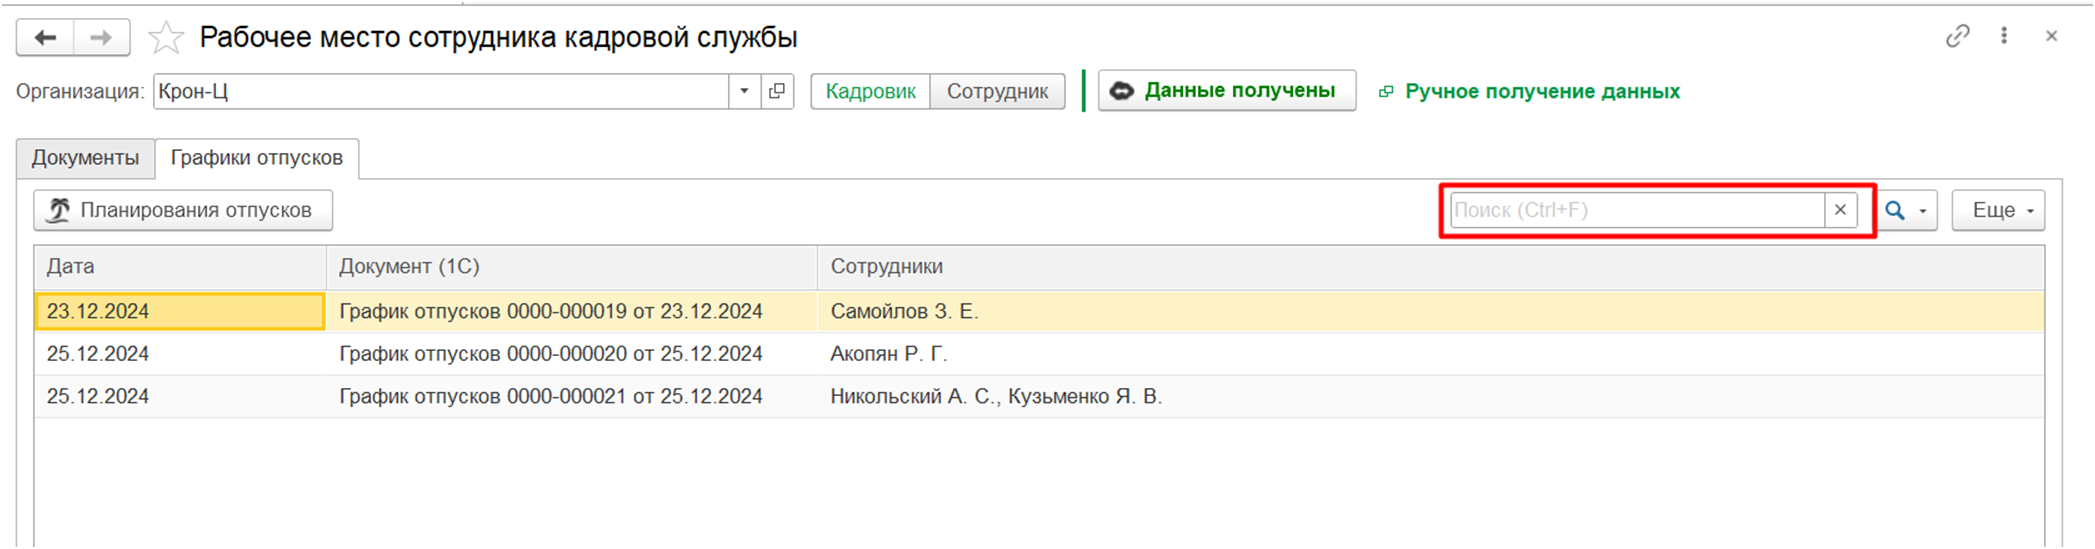Focus the Поиск (Ctrl+F) search field
The image size is (2095, 549).
click(x=1637, y=210)
